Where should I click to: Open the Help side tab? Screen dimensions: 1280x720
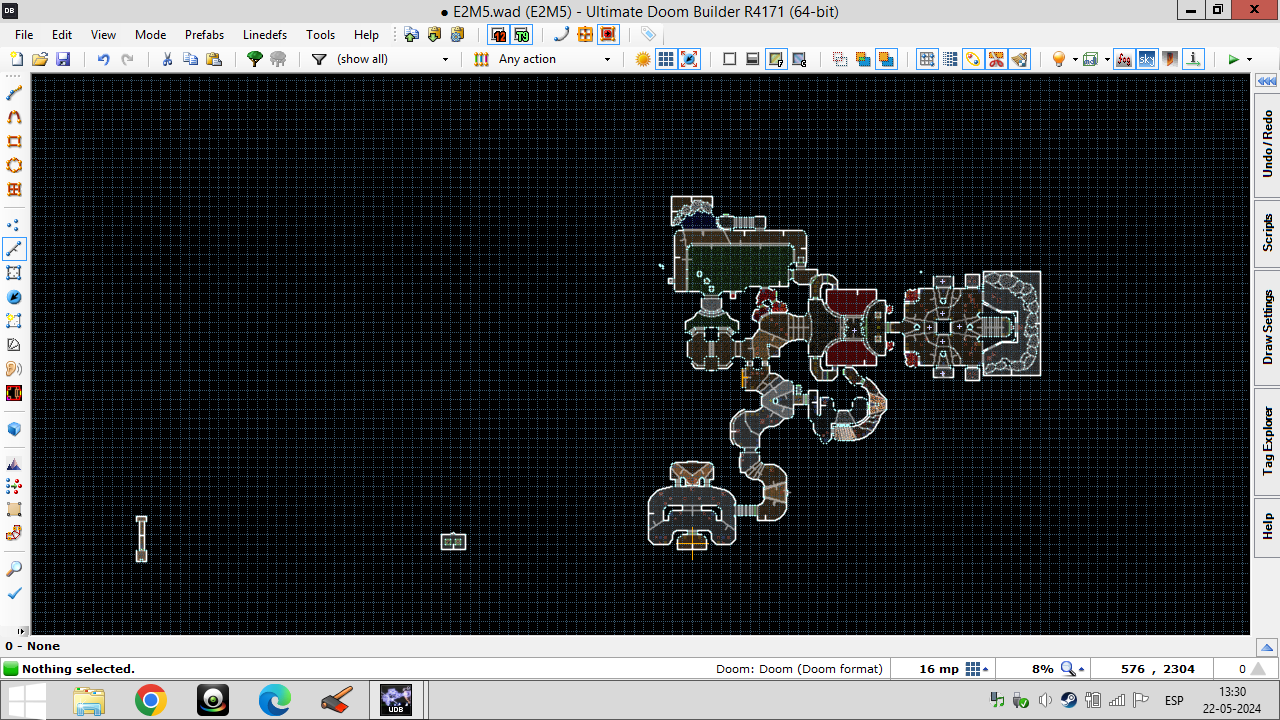pos(1267,526)
